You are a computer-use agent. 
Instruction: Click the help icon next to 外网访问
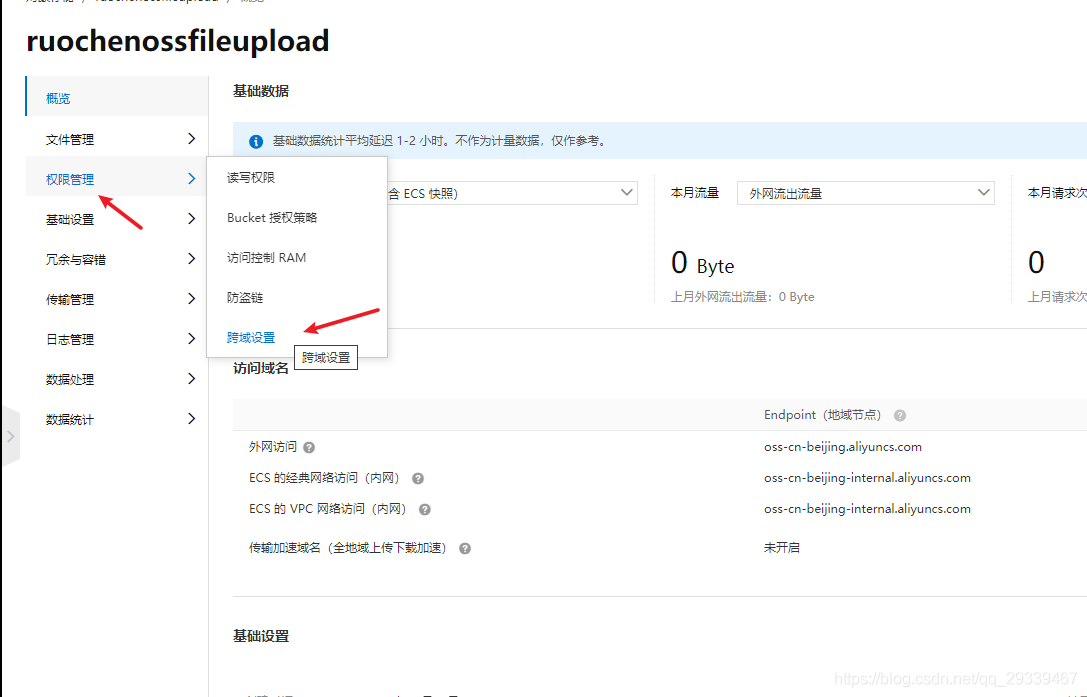[309, 448]
